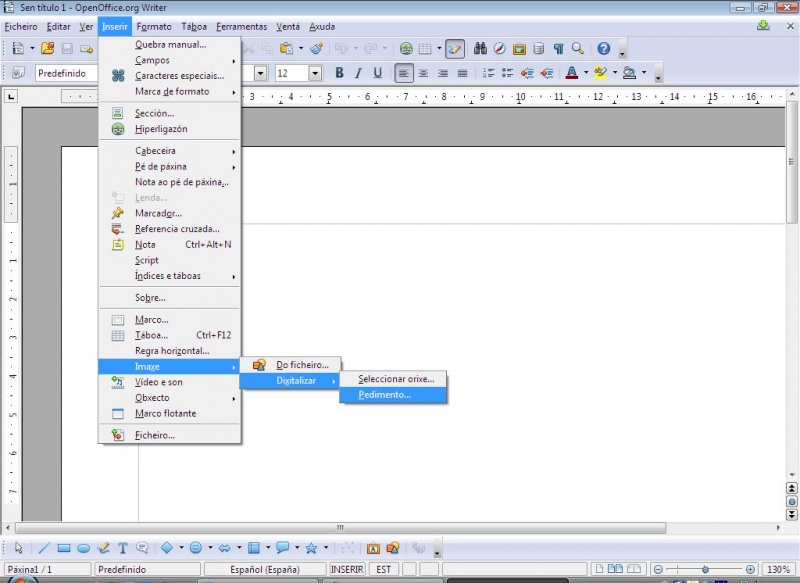This screenshot has height=583, width=800.
Task: Open the font color dropdown arrow
Action: click(586, 73)
